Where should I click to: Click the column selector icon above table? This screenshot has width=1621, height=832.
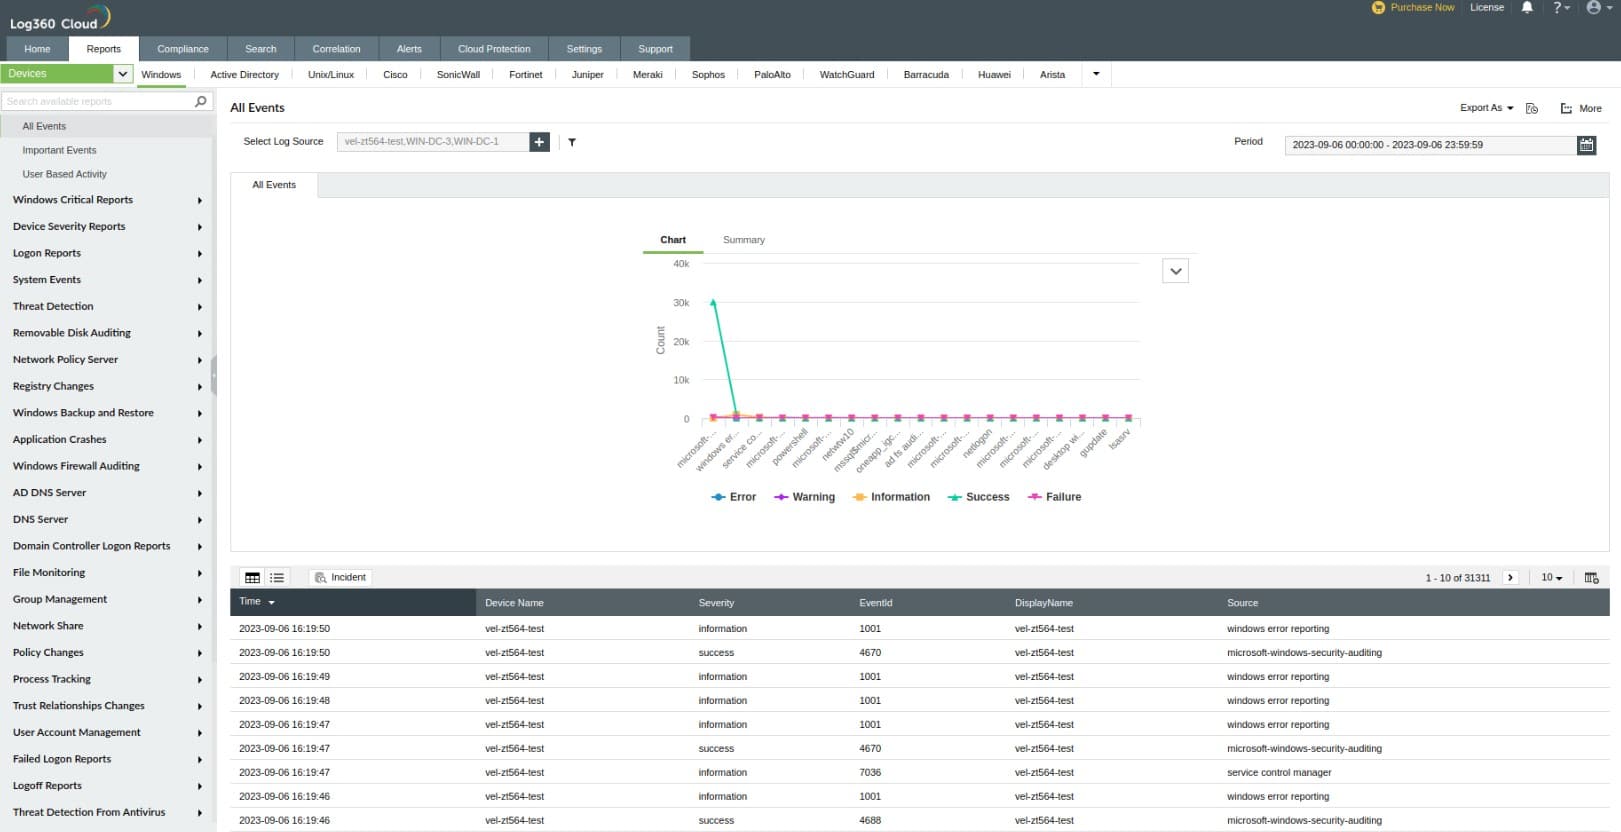click(x=1591, y=578)
